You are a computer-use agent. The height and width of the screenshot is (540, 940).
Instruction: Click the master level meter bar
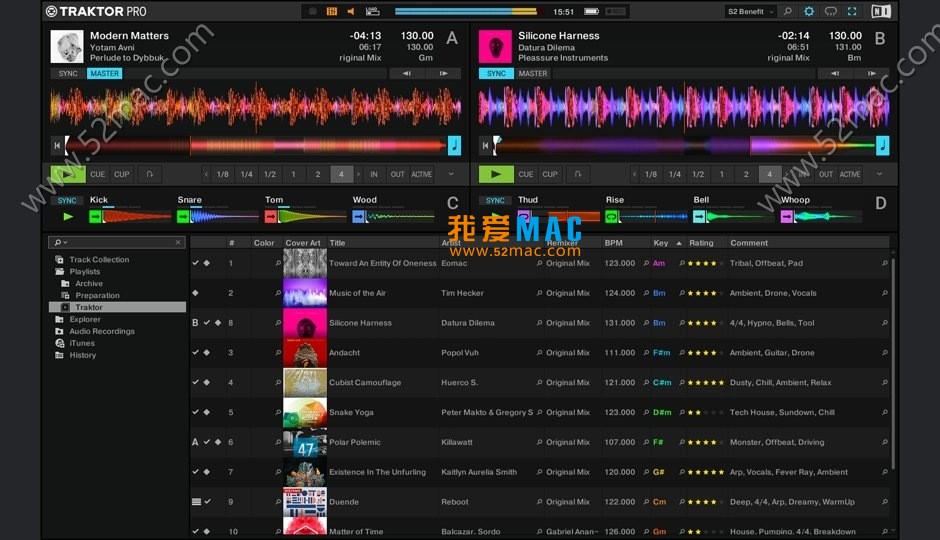[x=466, y=11]
